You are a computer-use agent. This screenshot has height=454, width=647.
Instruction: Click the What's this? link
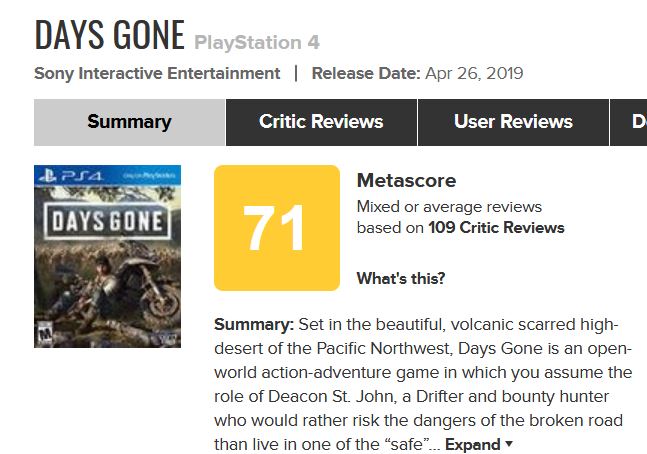coord(401,278)
